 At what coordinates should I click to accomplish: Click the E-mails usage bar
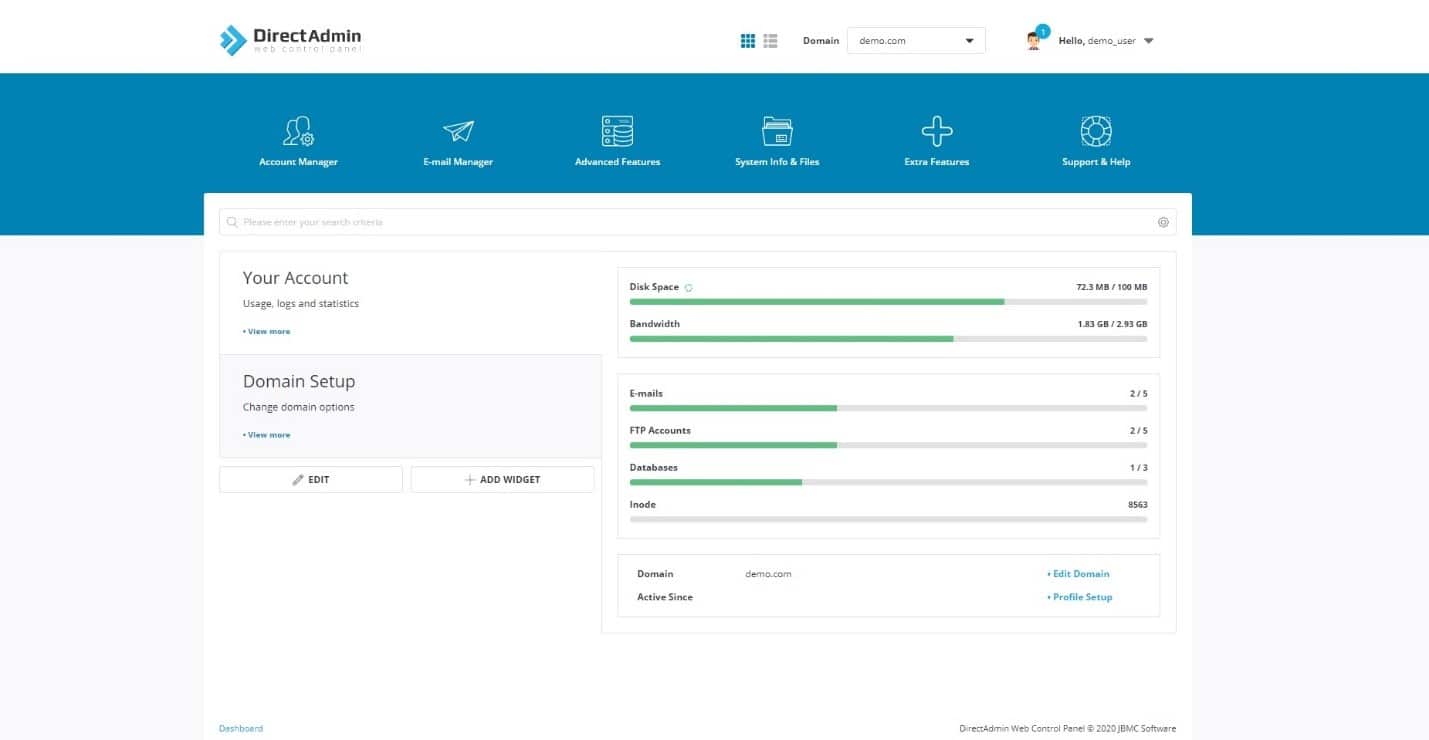(x=888, y=408)
